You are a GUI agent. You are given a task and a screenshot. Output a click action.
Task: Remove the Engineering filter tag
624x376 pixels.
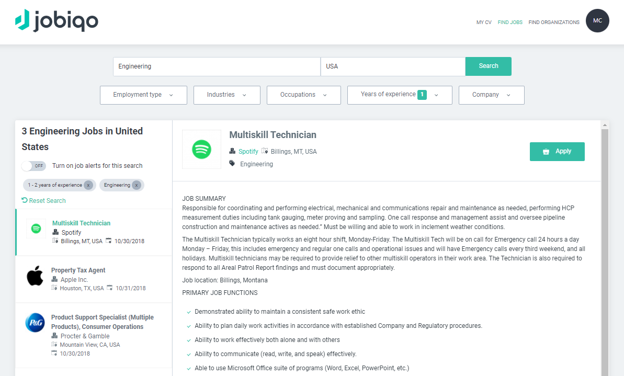pos(136,185)
